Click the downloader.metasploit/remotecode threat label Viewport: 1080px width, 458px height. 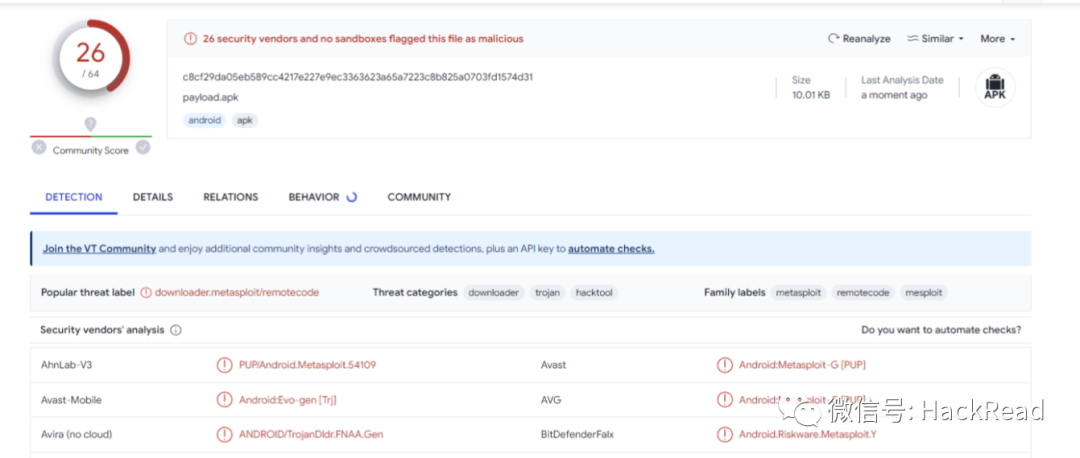(x=237, y=293)
